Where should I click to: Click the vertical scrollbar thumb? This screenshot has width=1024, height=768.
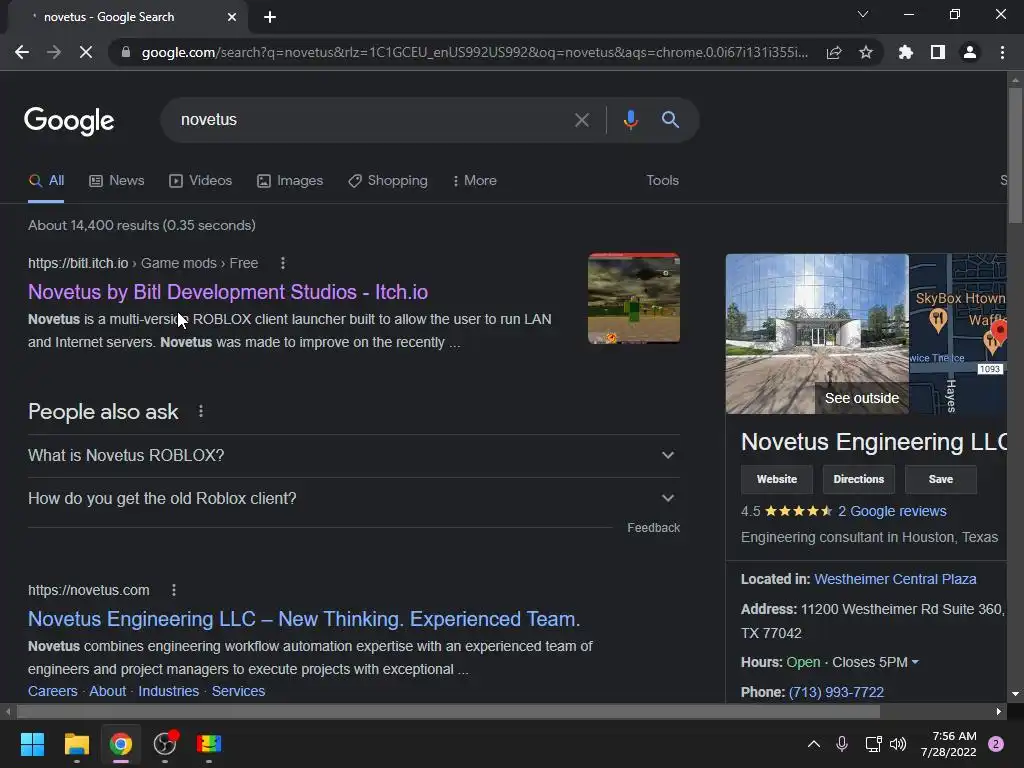pos(1015,154)
